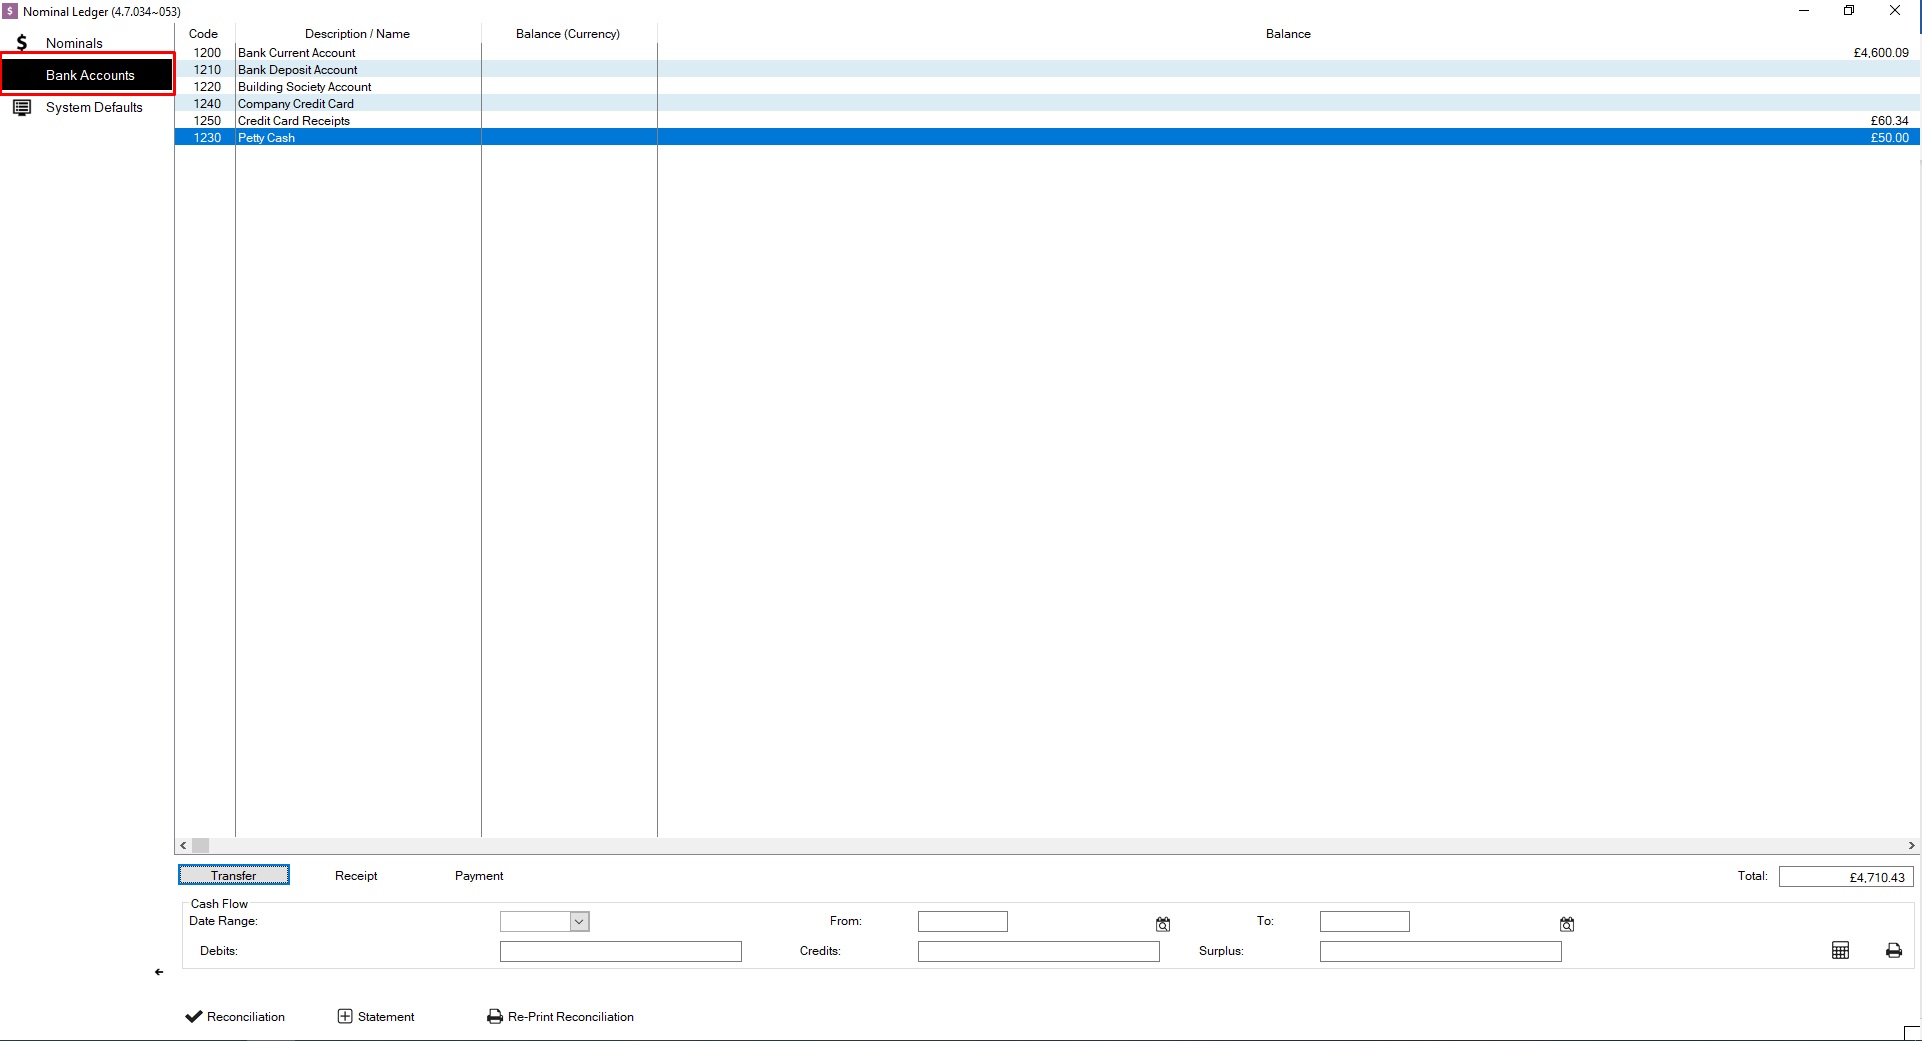Screen dimensions: 1922x1041
Task: Click the Nominal Ledger app title icon
Action: point(10,11)
